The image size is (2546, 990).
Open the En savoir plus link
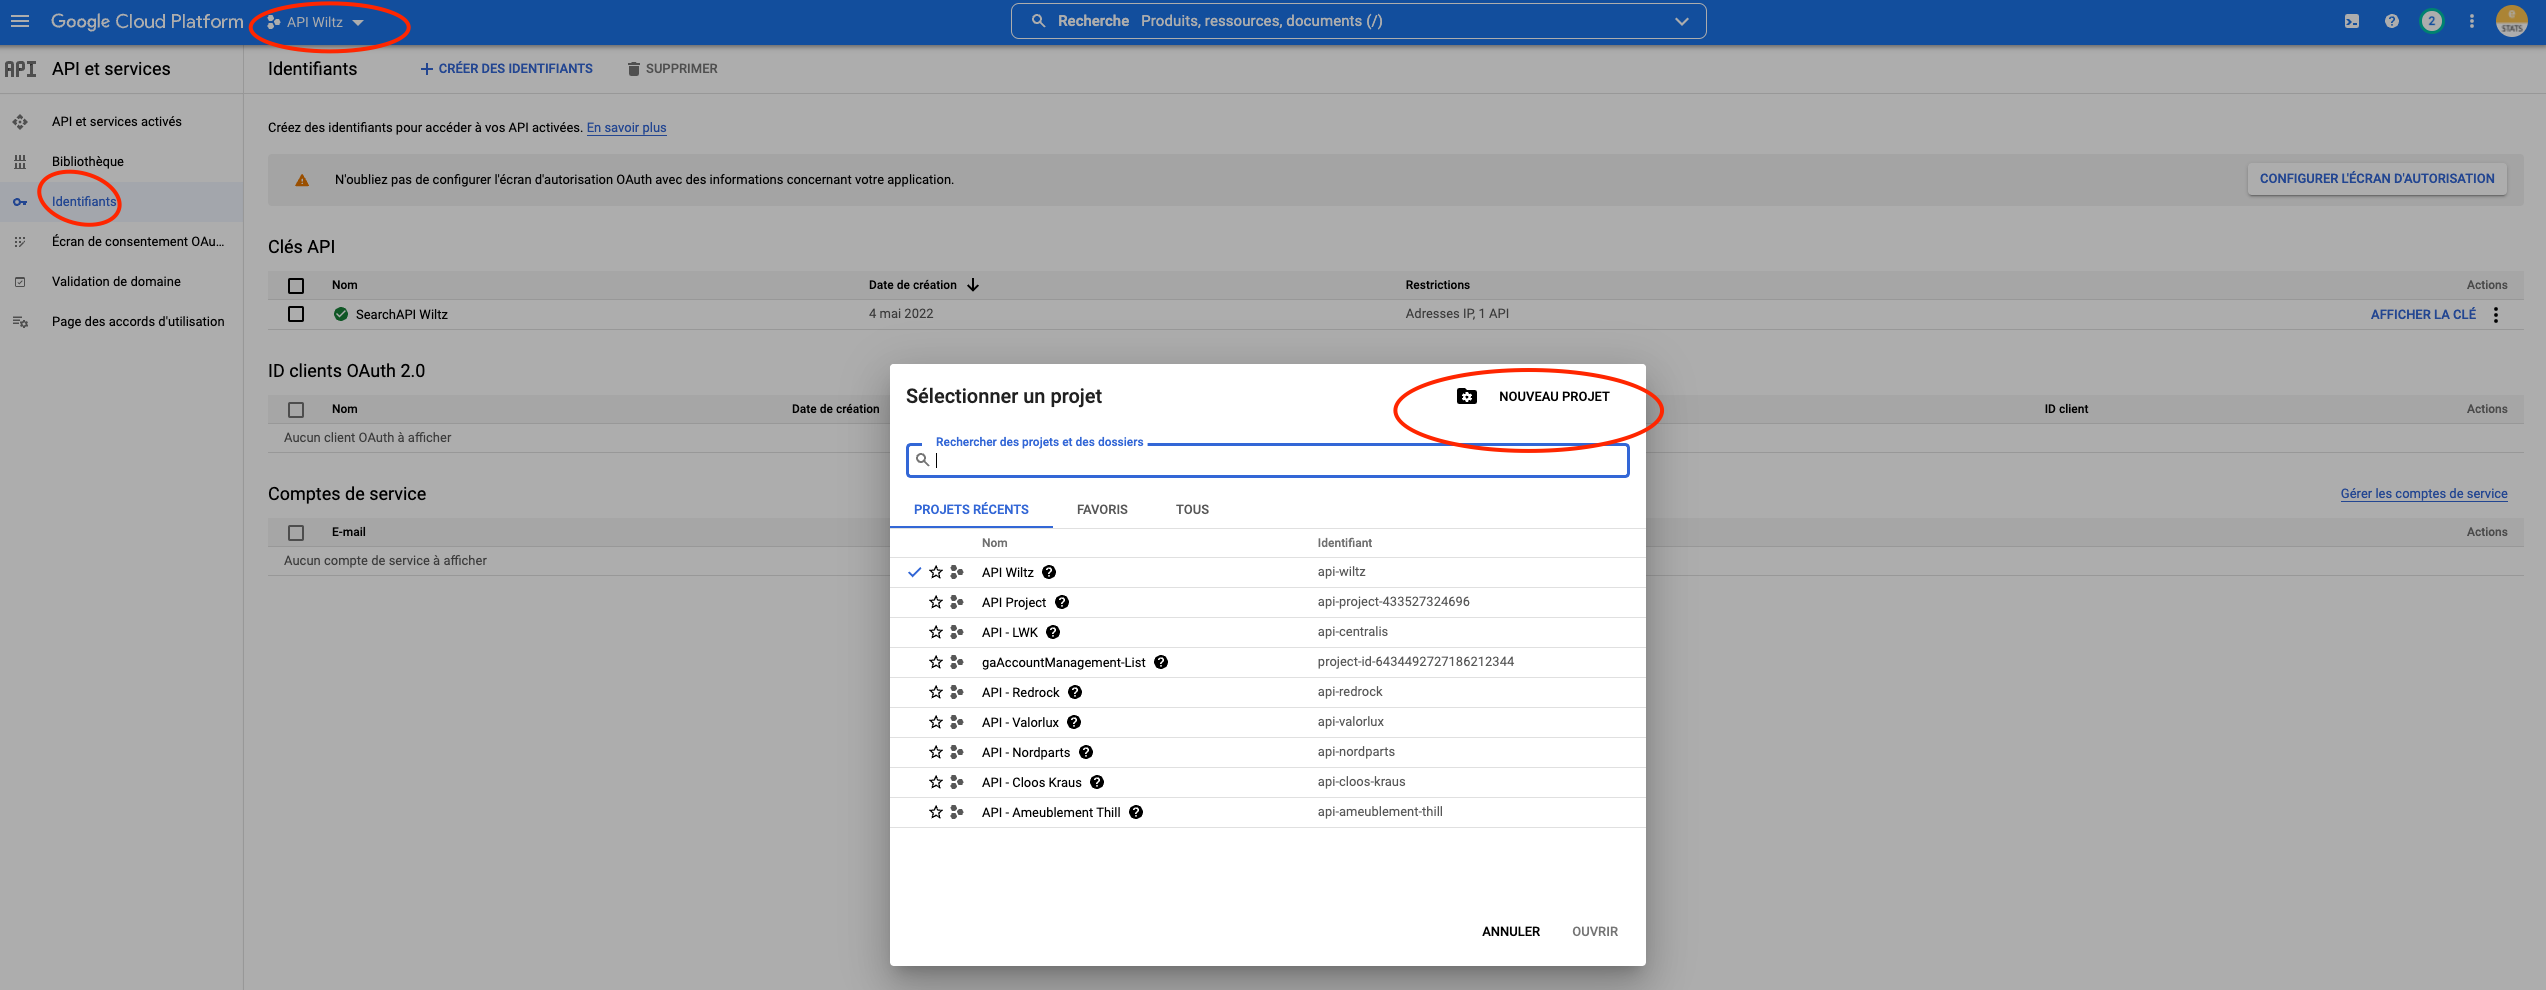626,127
